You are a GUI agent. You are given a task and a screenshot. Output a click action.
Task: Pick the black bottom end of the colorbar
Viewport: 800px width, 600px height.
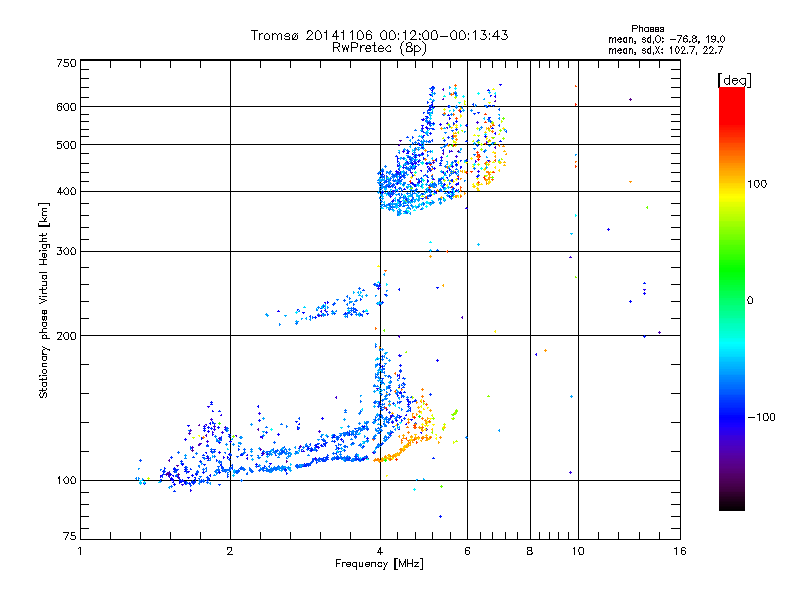(x=732, y=505)
